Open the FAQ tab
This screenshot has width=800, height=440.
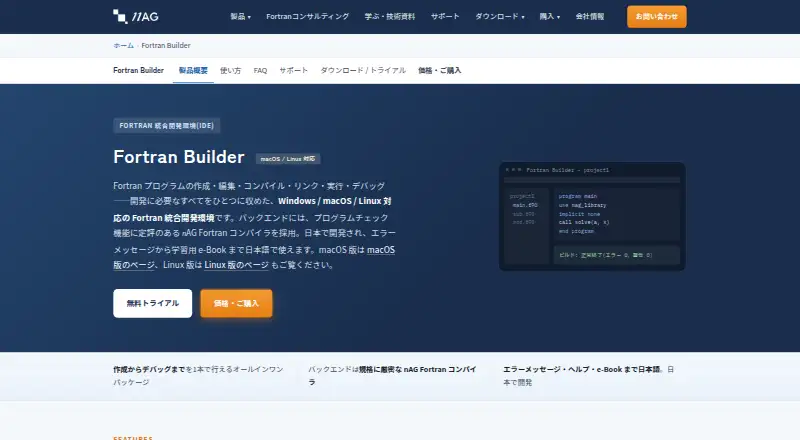(260, 70)
